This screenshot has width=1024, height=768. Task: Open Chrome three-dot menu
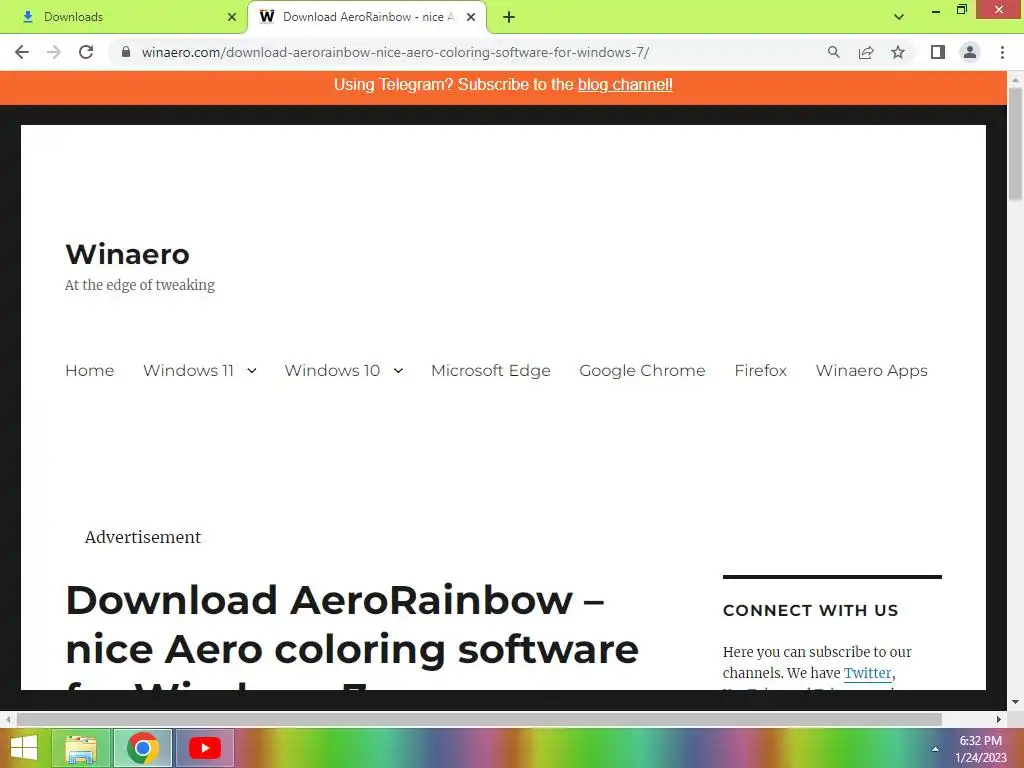tap(1002, 52)
